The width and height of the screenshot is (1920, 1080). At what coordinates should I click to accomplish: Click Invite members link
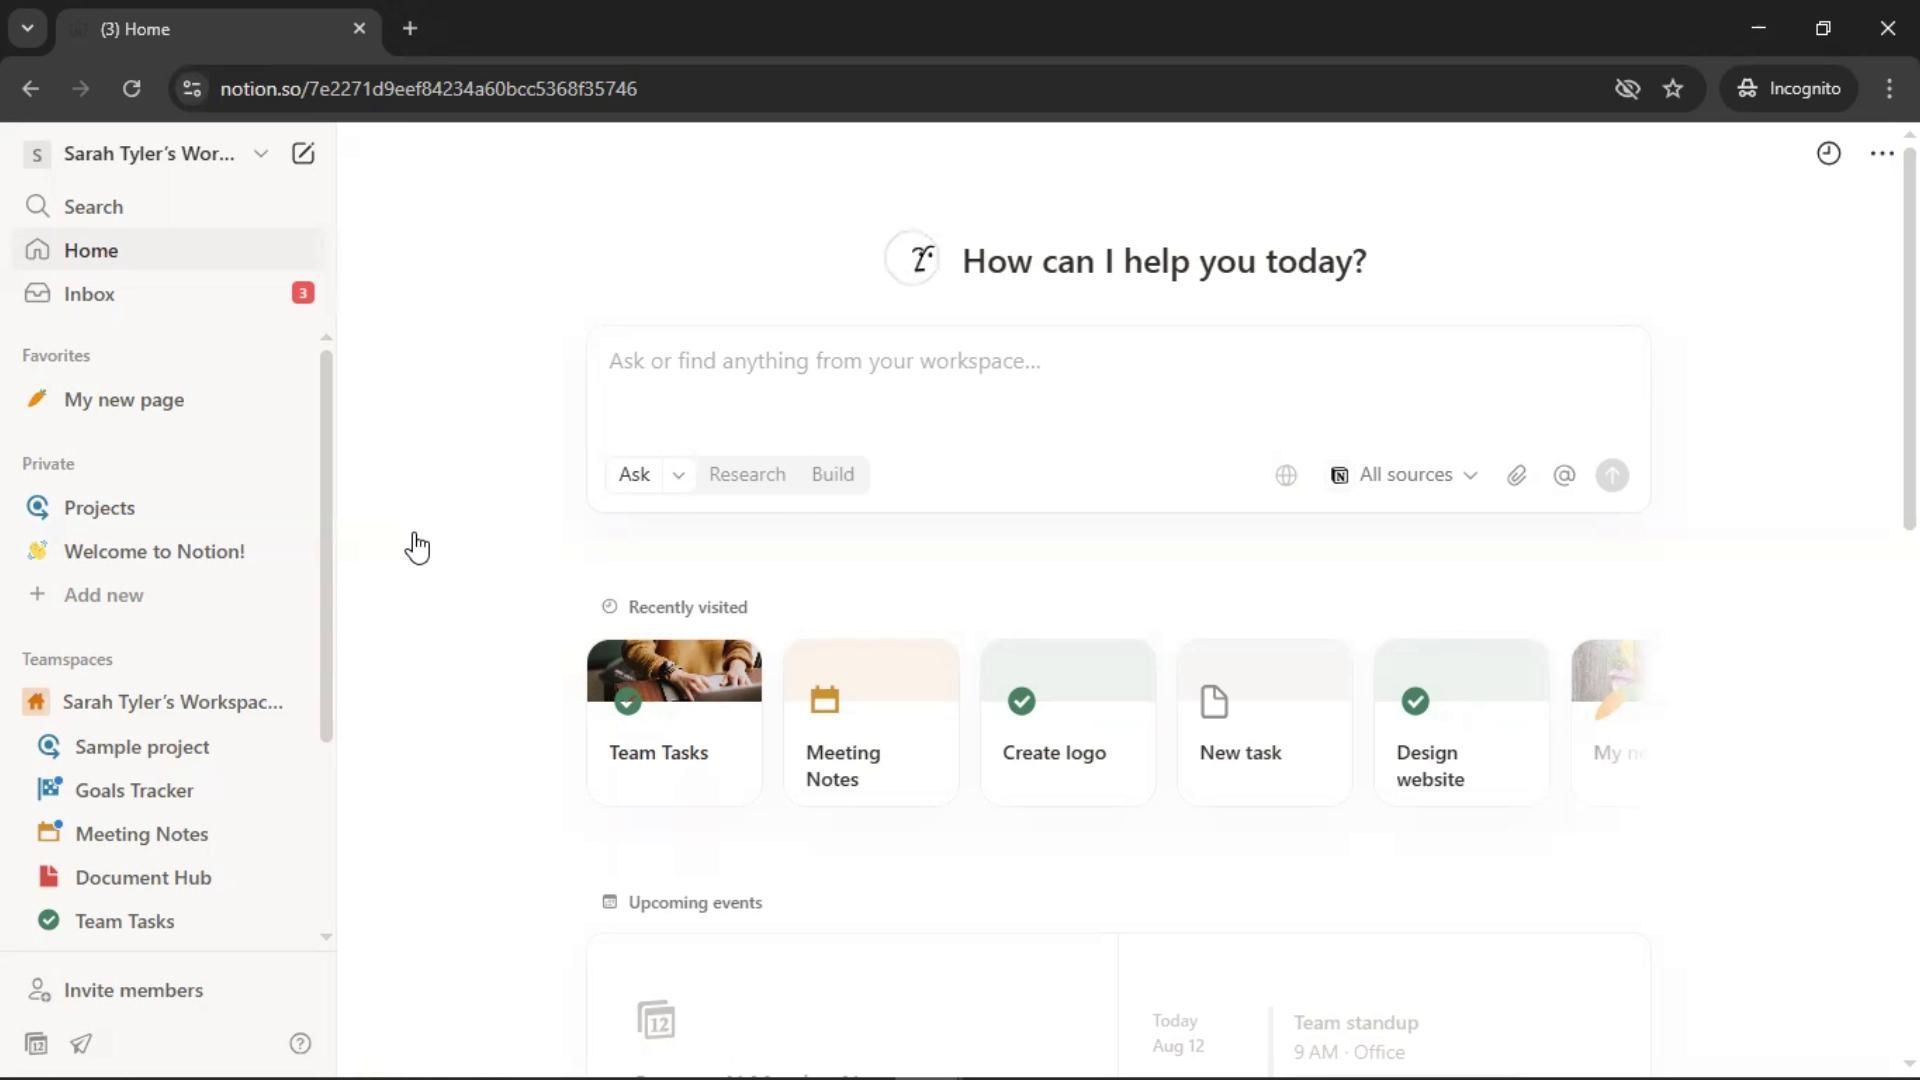(x=133, y=990)
